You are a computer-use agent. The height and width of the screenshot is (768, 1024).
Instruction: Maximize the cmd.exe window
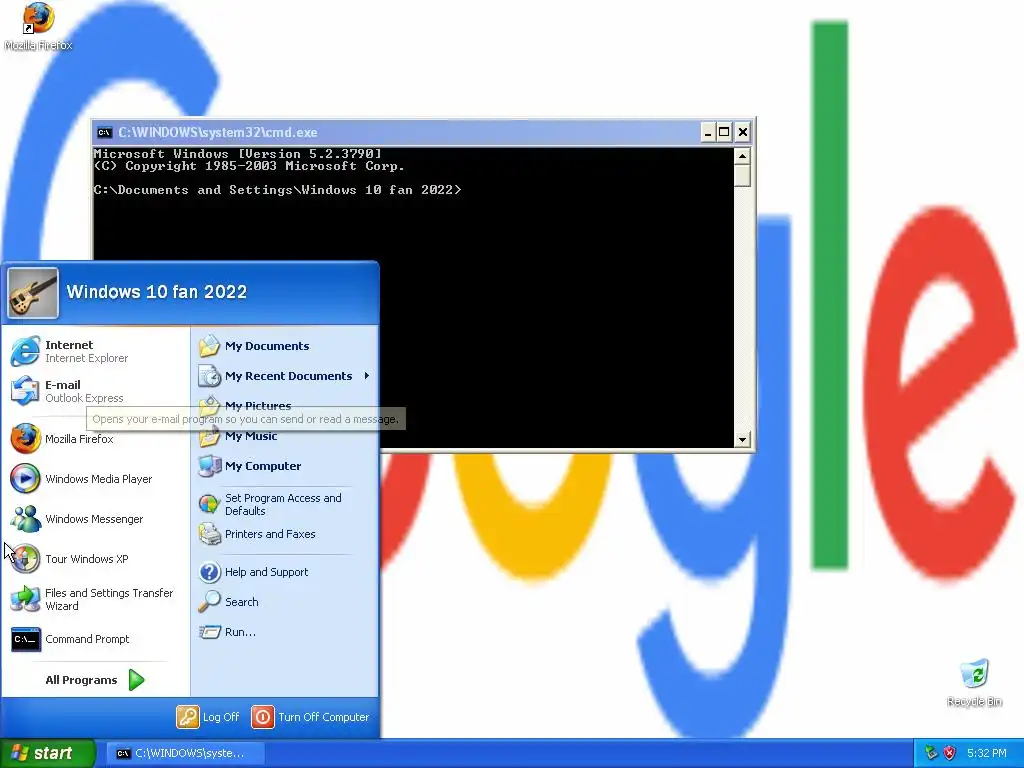(724, 133)
